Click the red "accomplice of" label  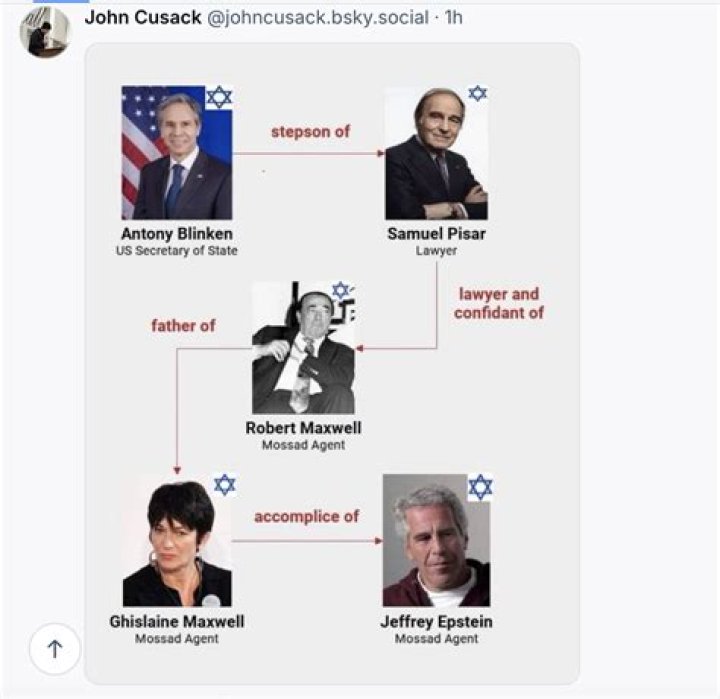[x=306, y=517]
